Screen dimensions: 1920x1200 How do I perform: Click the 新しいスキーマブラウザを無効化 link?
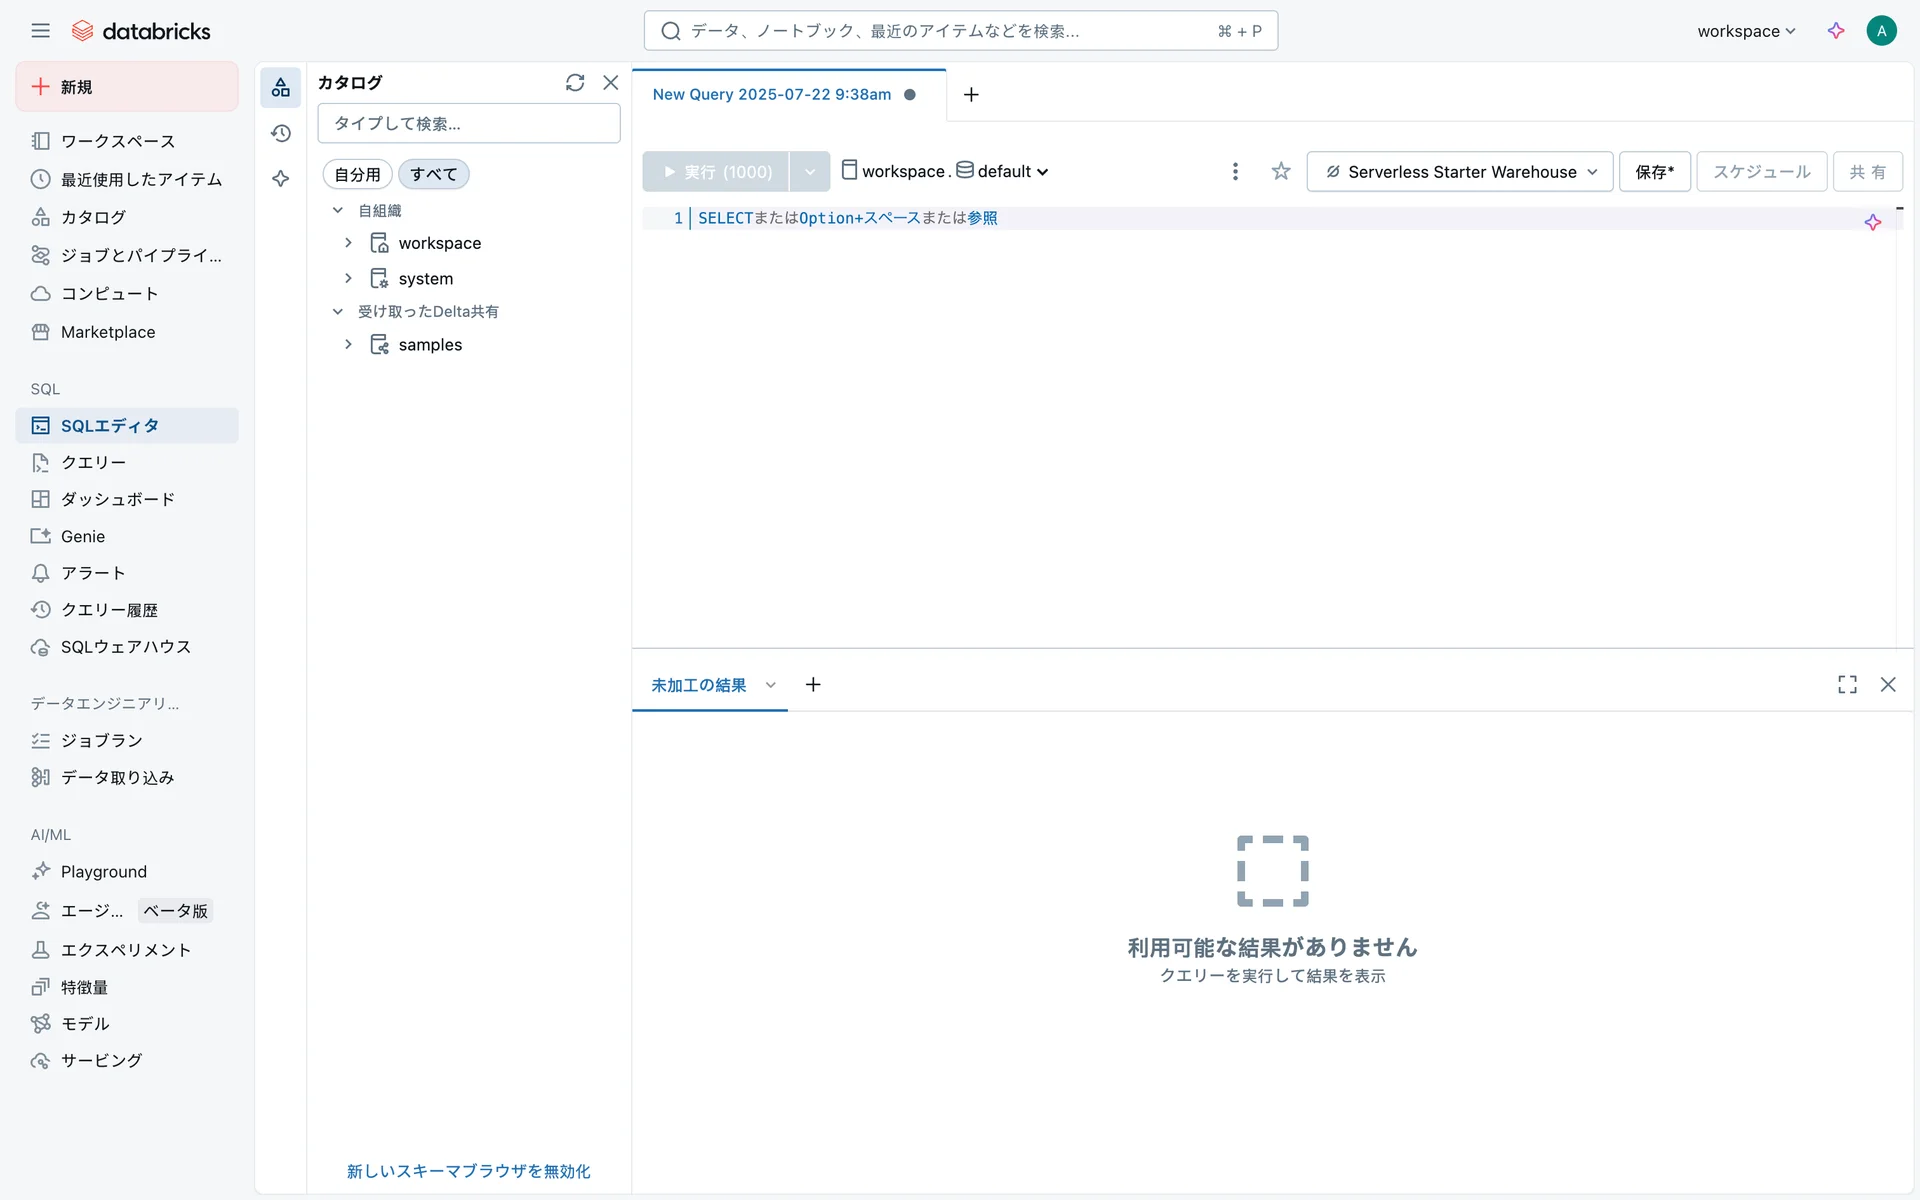(468, 1171)
